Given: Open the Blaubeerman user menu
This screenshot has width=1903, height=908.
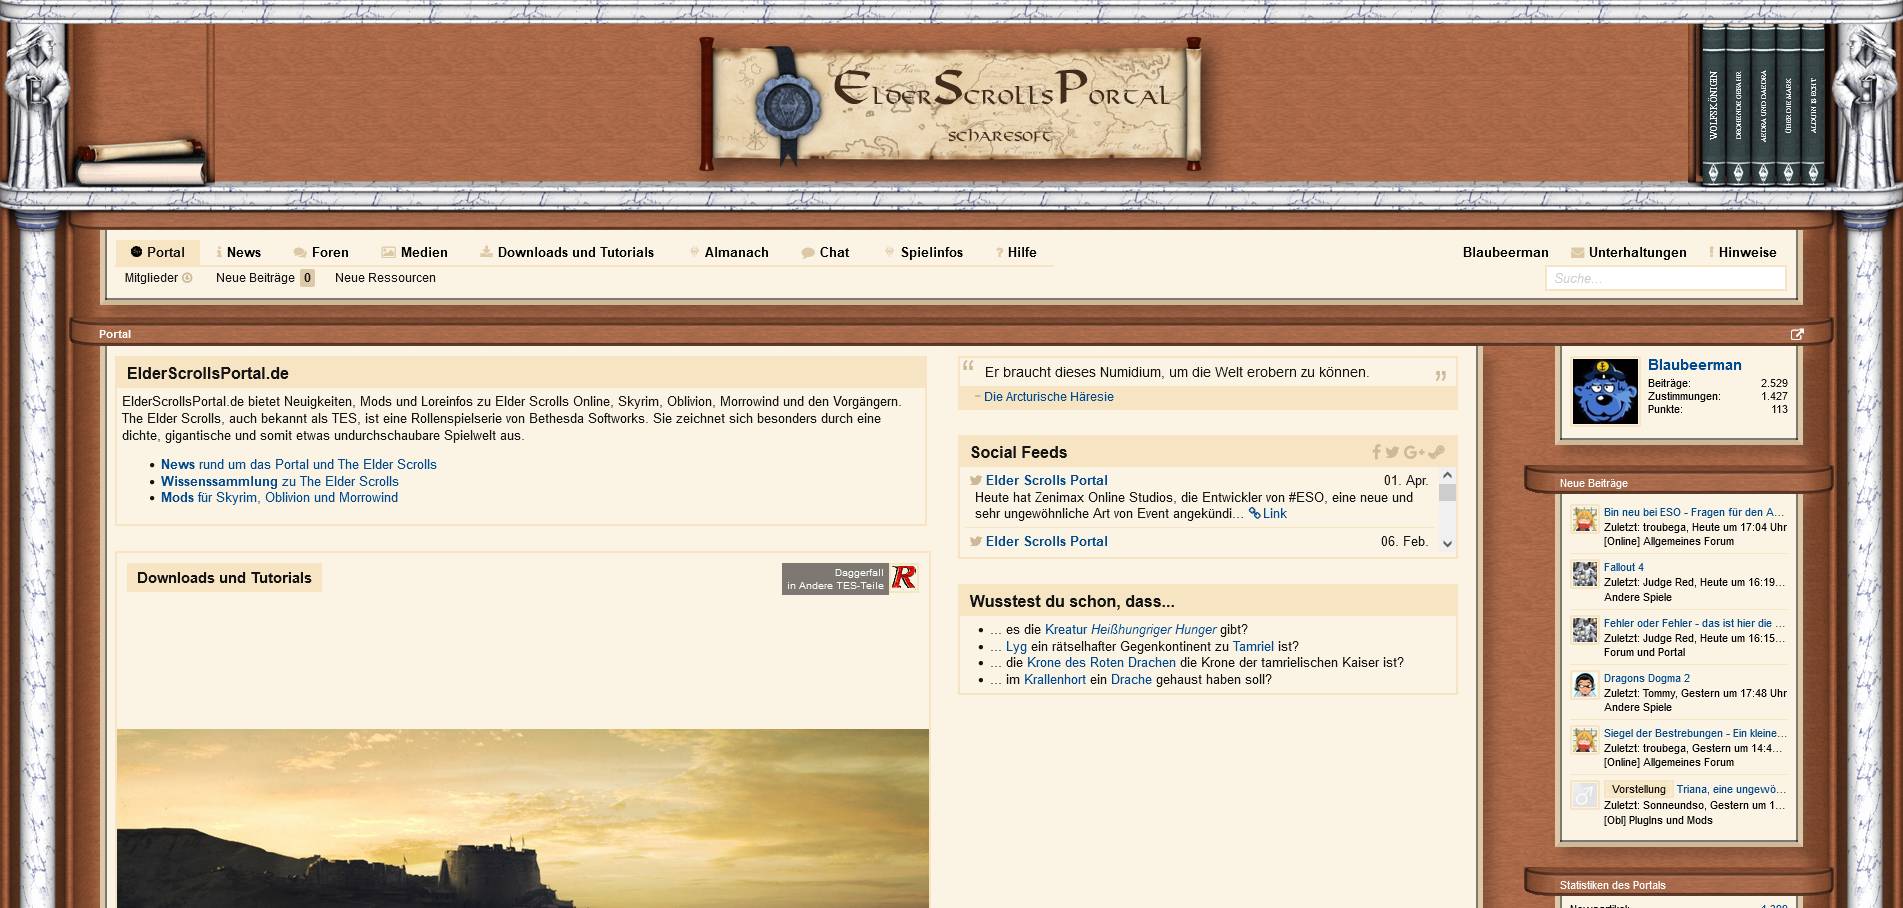Looking at the screenshot, I should pos(1505,253).
